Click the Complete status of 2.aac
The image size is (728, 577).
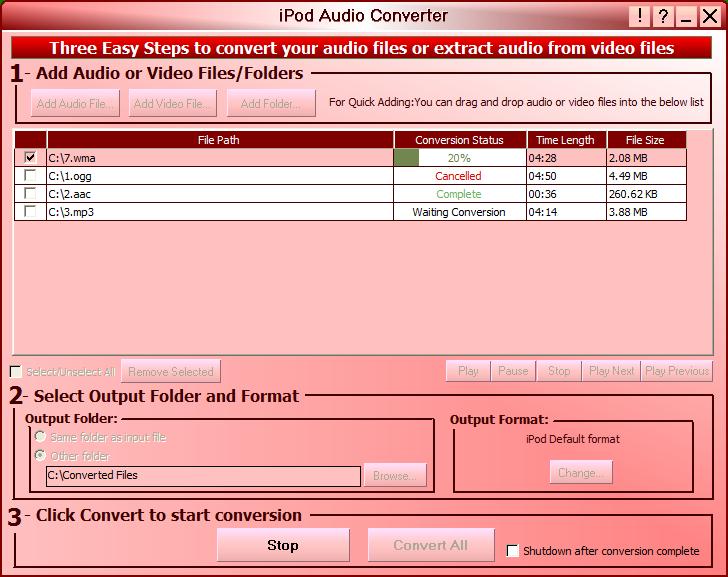(x=459, y=194)
